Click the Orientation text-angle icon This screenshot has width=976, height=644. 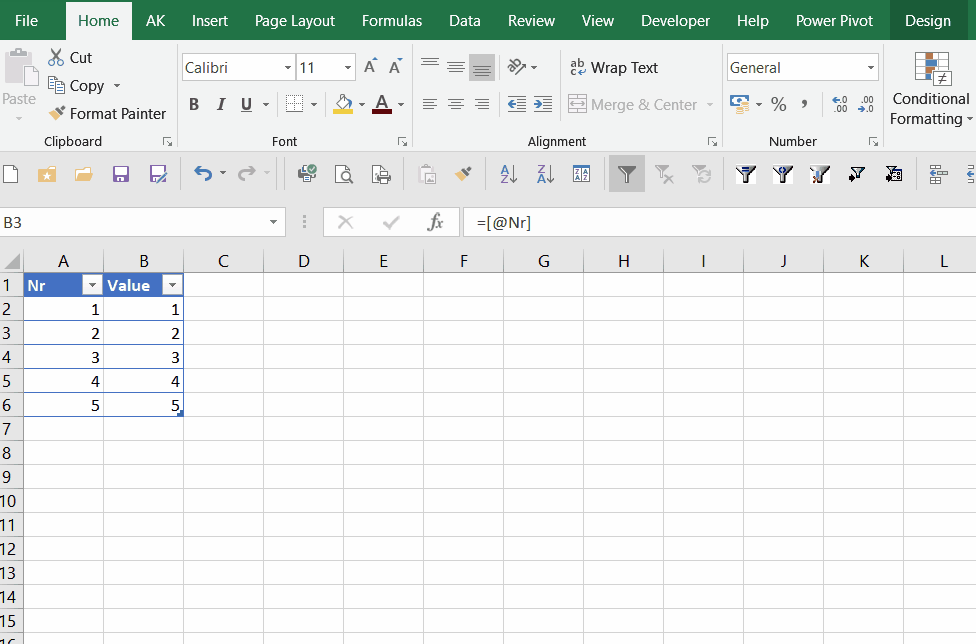(517, 66)
